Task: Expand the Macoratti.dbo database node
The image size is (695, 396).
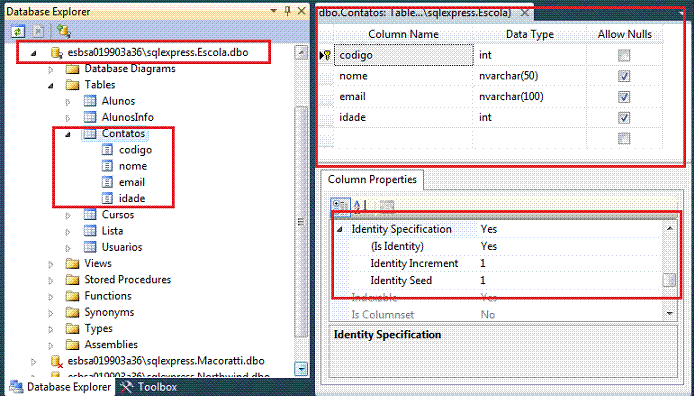Action: tap(33, 362)
